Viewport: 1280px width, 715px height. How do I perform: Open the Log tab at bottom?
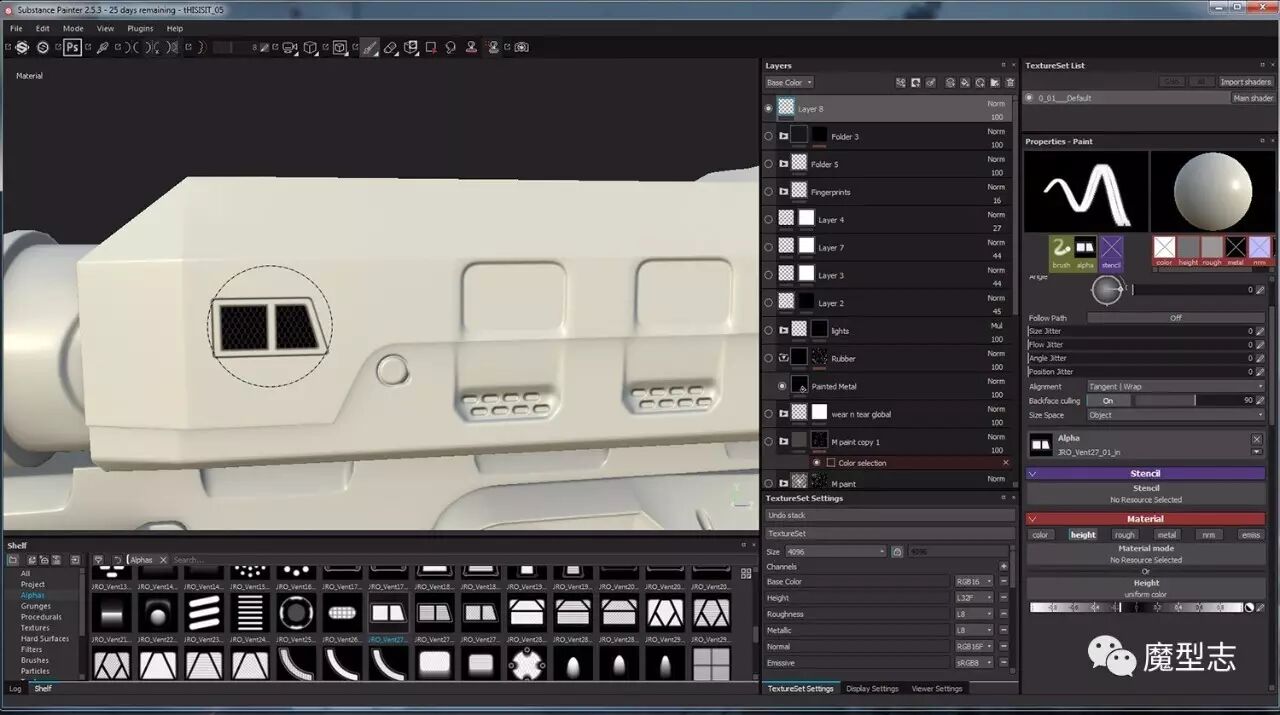pos(15,689)
